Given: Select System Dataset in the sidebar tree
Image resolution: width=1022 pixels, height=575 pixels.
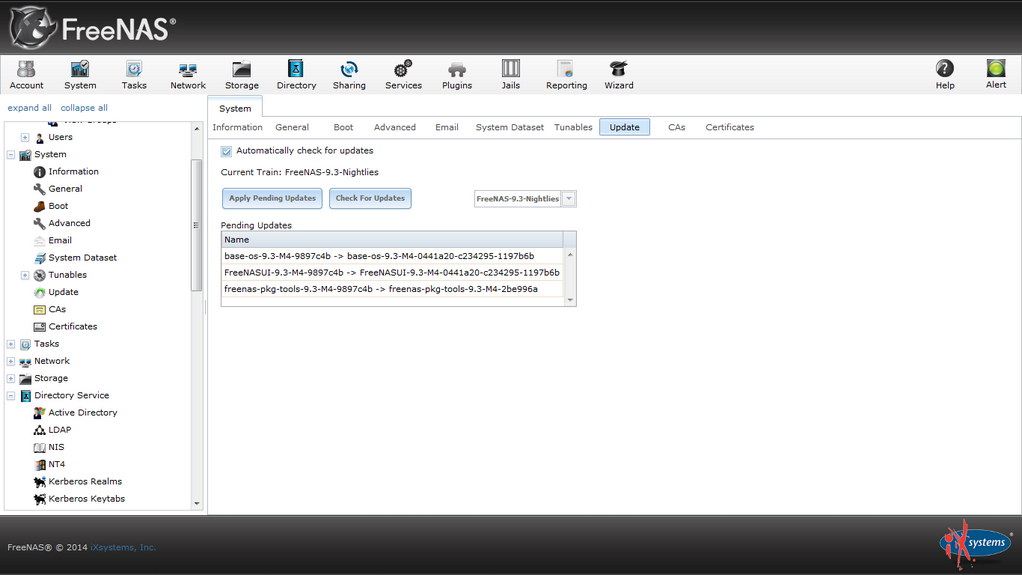Looking at the screenshot, I should 75,258.
